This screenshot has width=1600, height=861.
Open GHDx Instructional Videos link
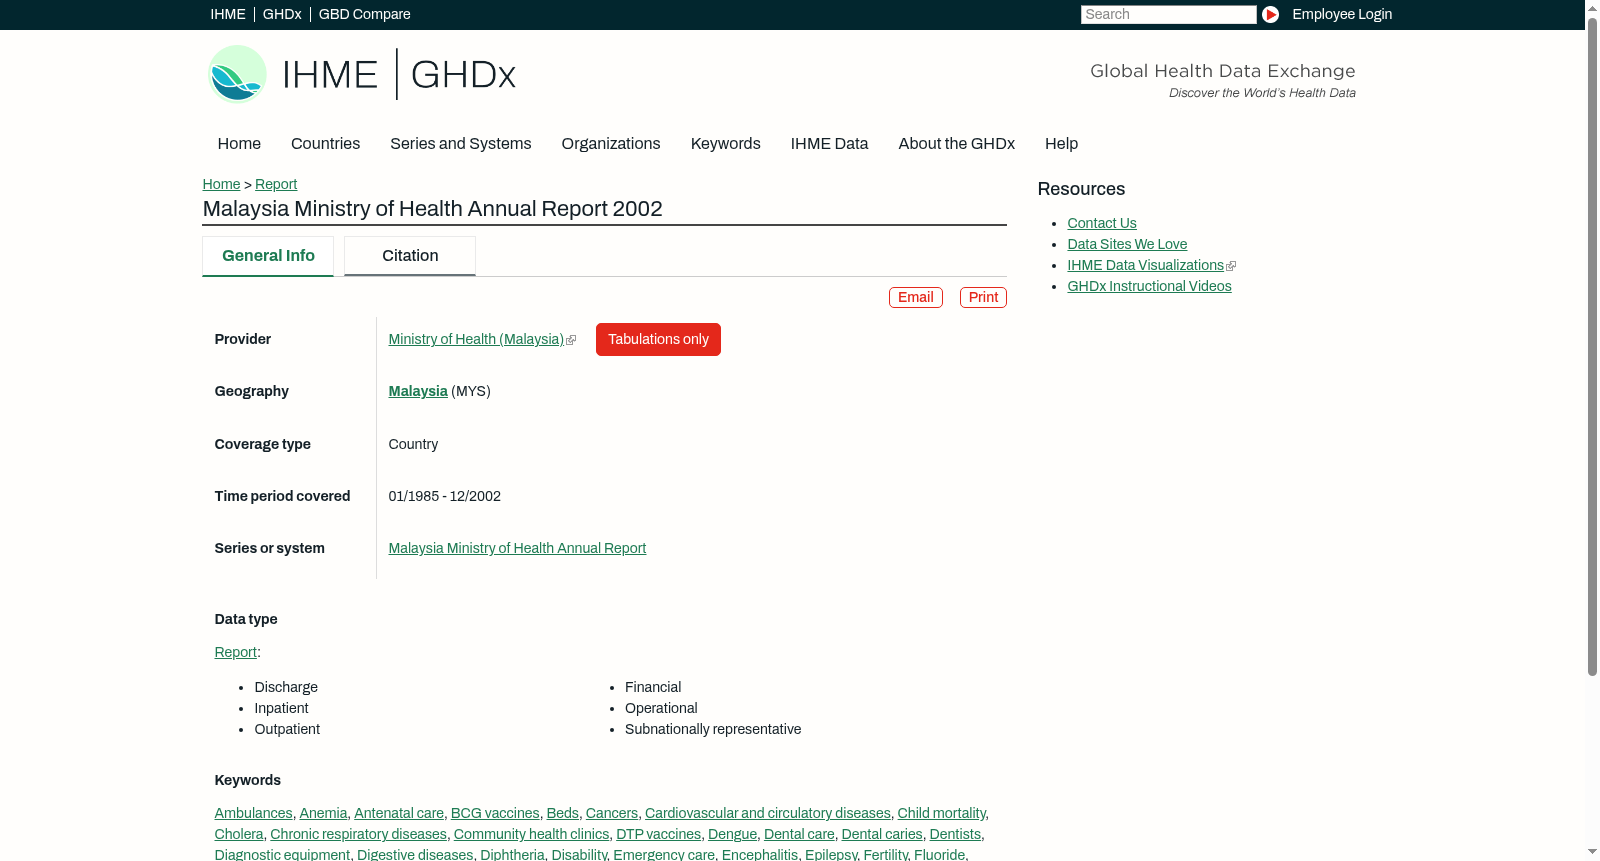coord(1149,286)
